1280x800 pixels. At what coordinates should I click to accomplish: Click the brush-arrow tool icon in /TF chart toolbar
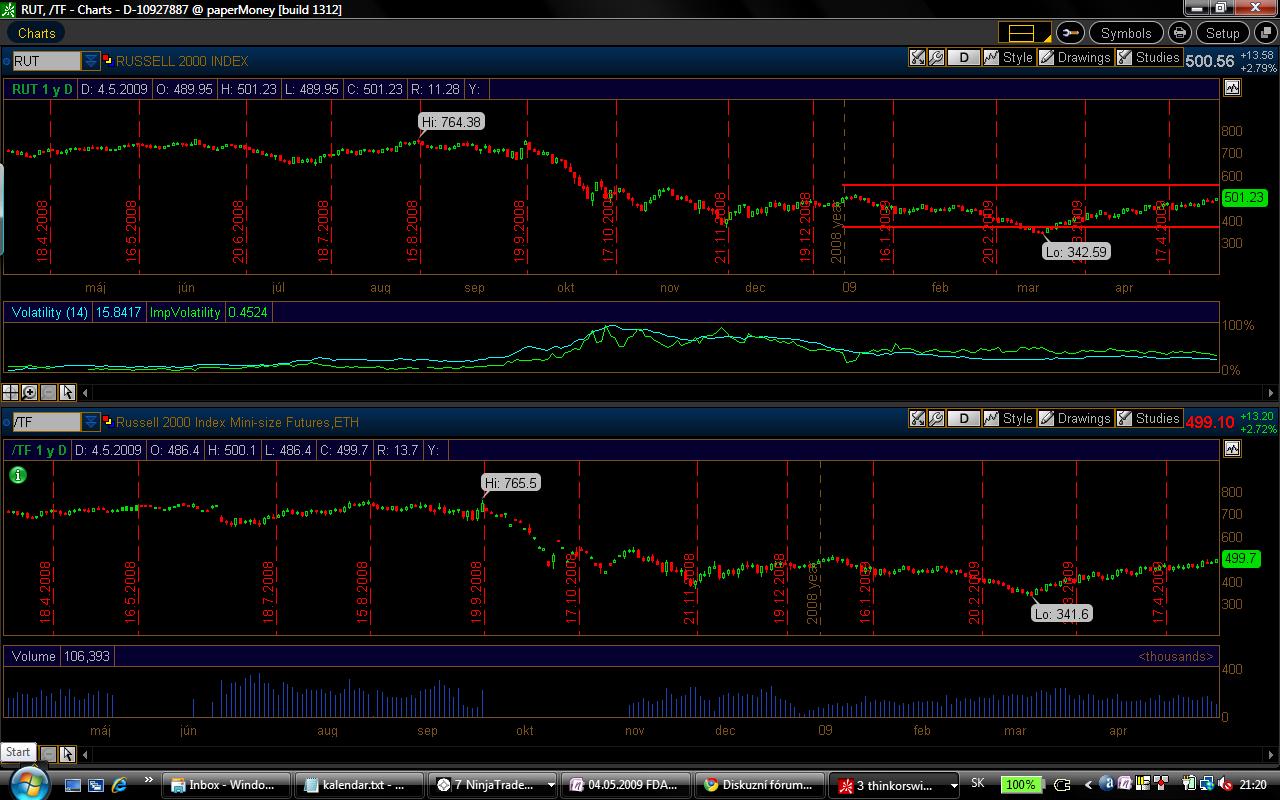[917, 419]
